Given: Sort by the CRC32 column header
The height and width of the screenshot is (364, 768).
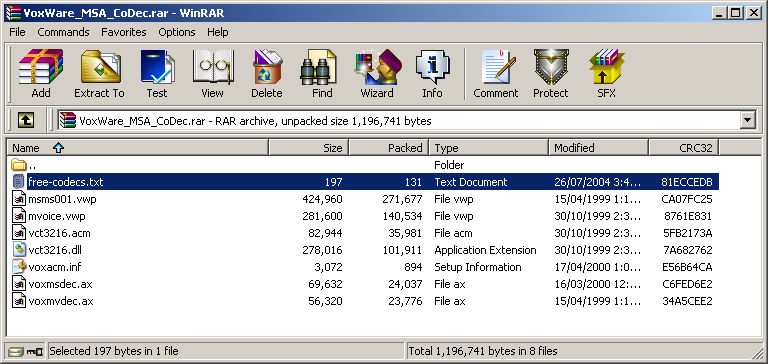Looking at the screenshot, I should click(x=684, y=147).
